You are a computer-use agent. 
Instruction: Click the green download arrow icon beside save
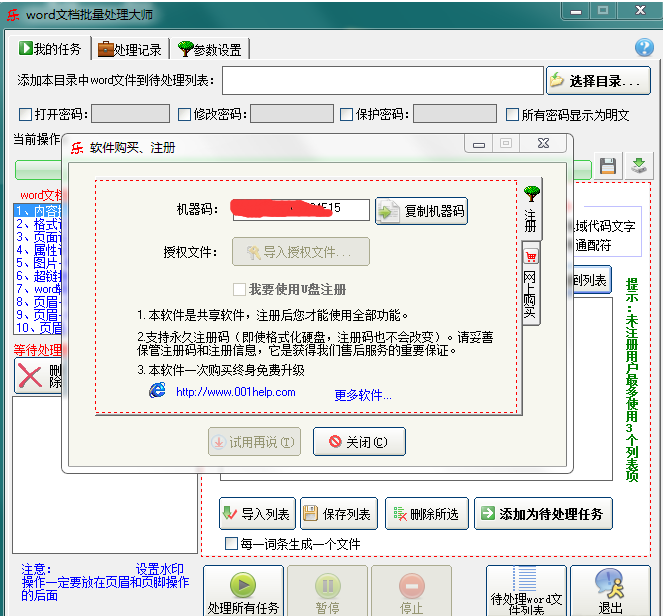(639, 166)
